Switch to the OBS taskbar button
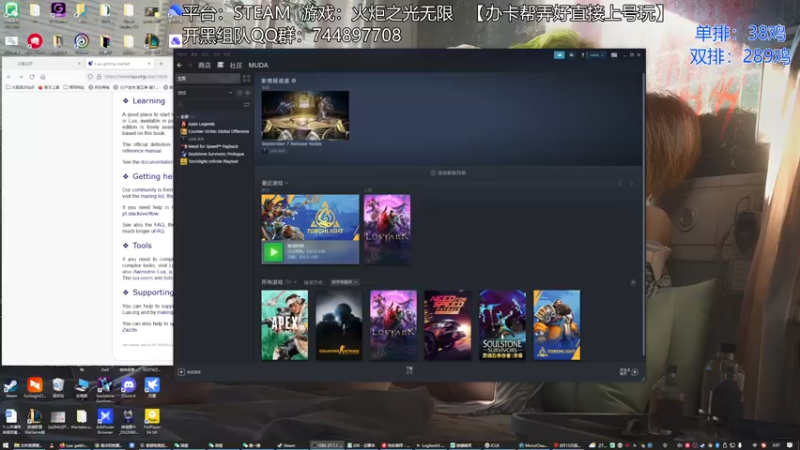The width and height of the screenshot is (800, 450). pos(327,445)
